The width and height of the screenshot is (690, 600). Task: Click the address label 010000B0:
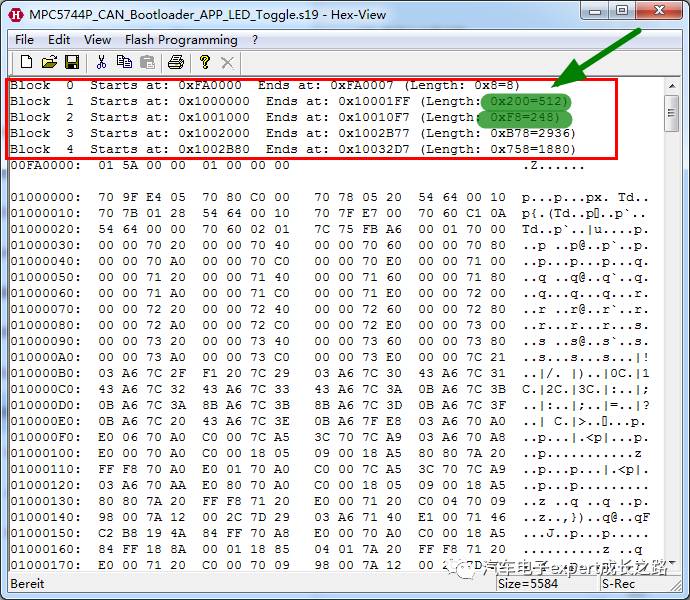tap(46, 373)
